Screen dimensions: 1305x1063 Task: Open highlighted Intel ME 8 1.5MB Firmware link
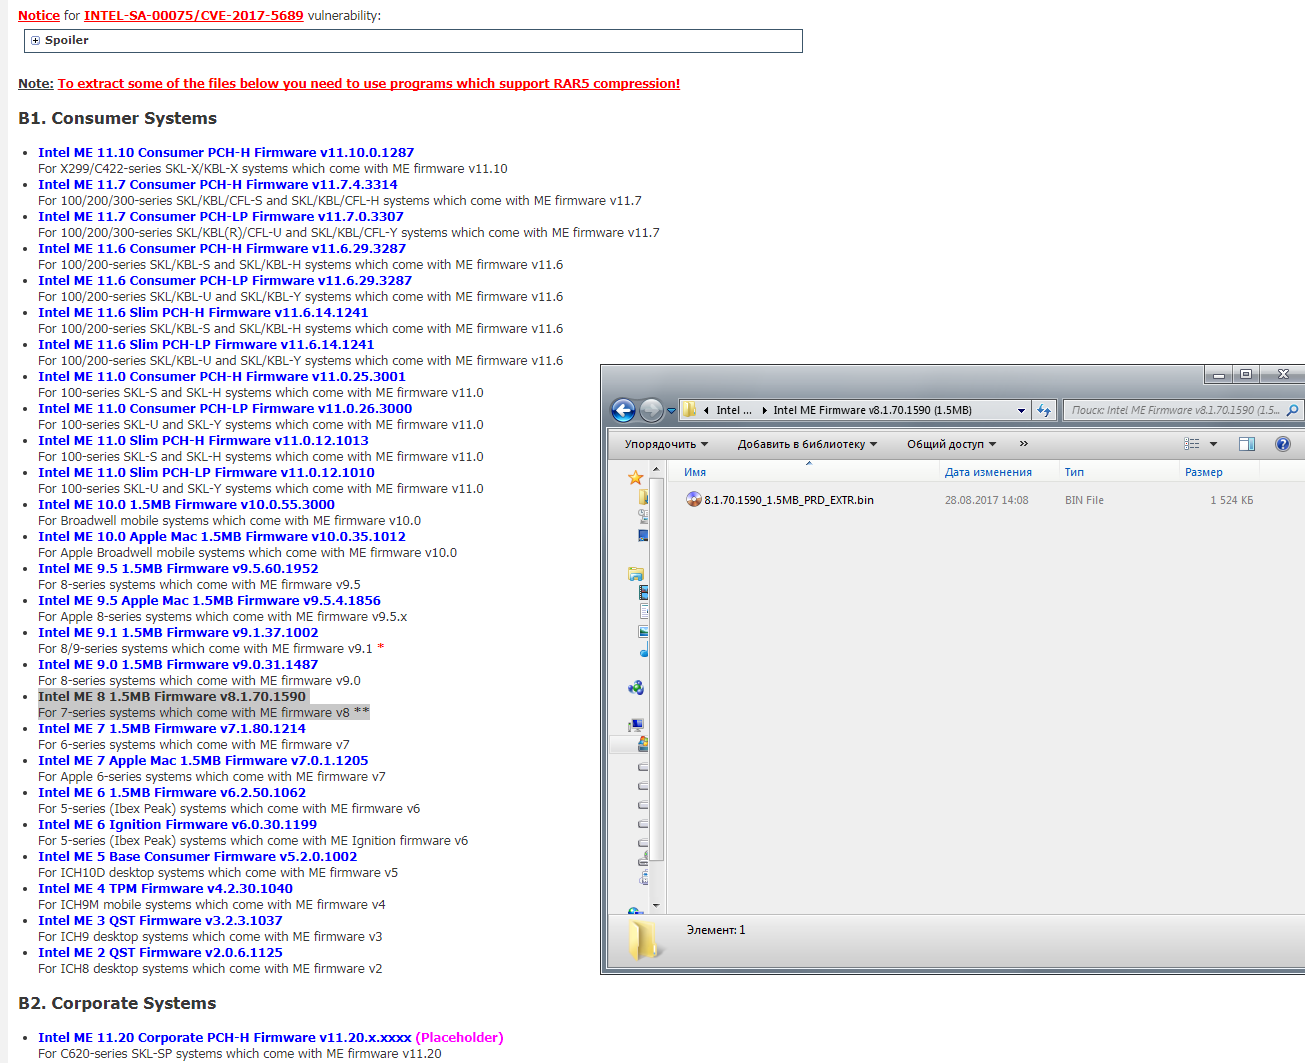pyautogui.click(x=172, y=696)
